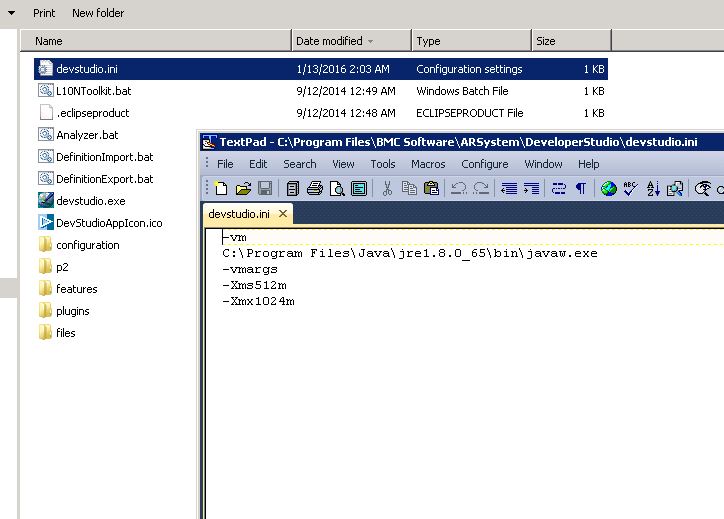The height and width of the screenshot is (519, 724).
Task: Open the Macros menu
Action: (428, 164)
